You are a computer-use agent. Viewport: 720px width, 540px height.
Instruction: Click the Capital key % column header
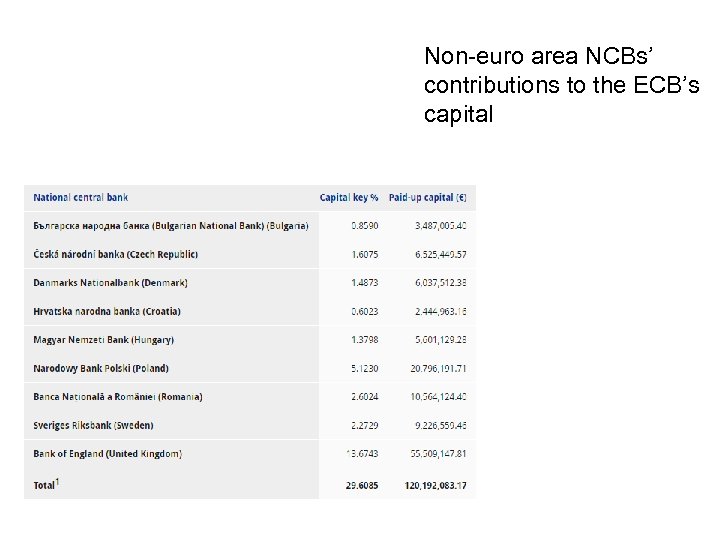[x=349, y=197]
